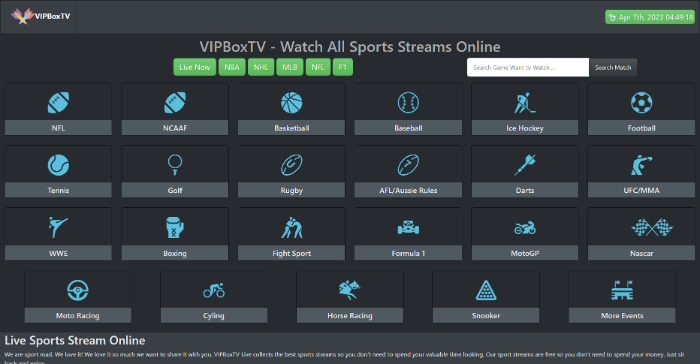Open the Darts icon tile

tap(525, 165)
